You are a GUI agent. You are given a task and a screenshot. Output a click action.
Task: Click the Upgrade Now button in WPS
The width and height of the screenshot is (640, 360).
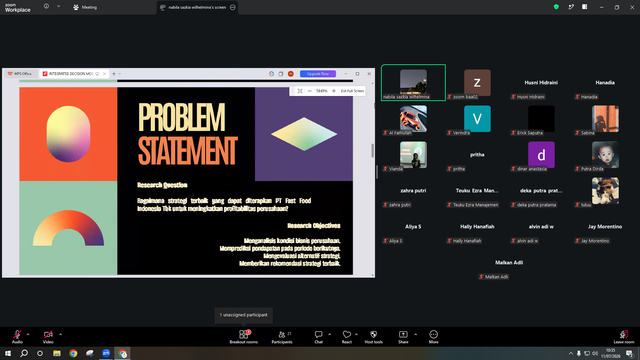[318, 74]
